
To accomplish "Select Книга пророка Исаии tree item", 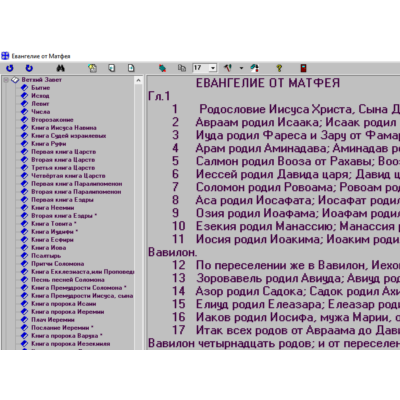I will tap(64, 304).
